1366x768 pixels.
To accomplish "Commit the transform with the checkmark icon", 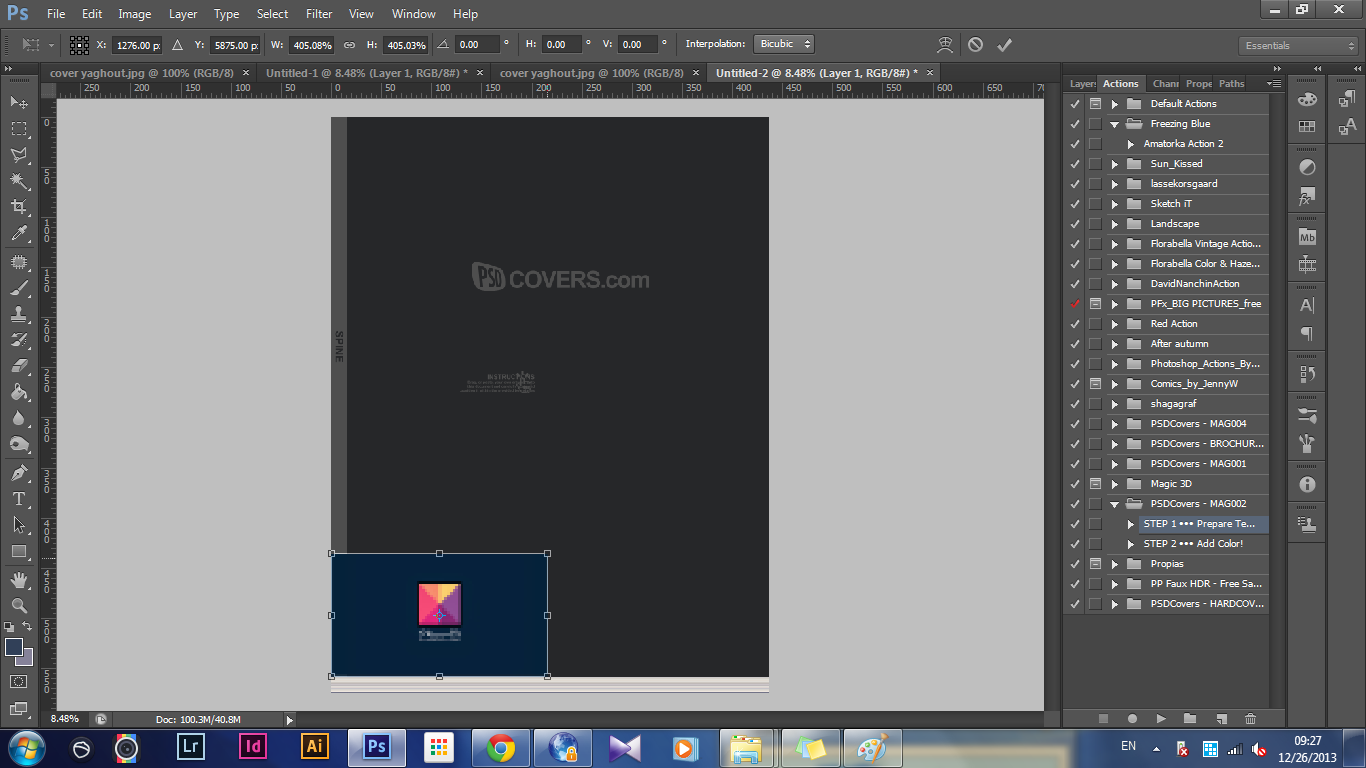I will pos(1004,45).
